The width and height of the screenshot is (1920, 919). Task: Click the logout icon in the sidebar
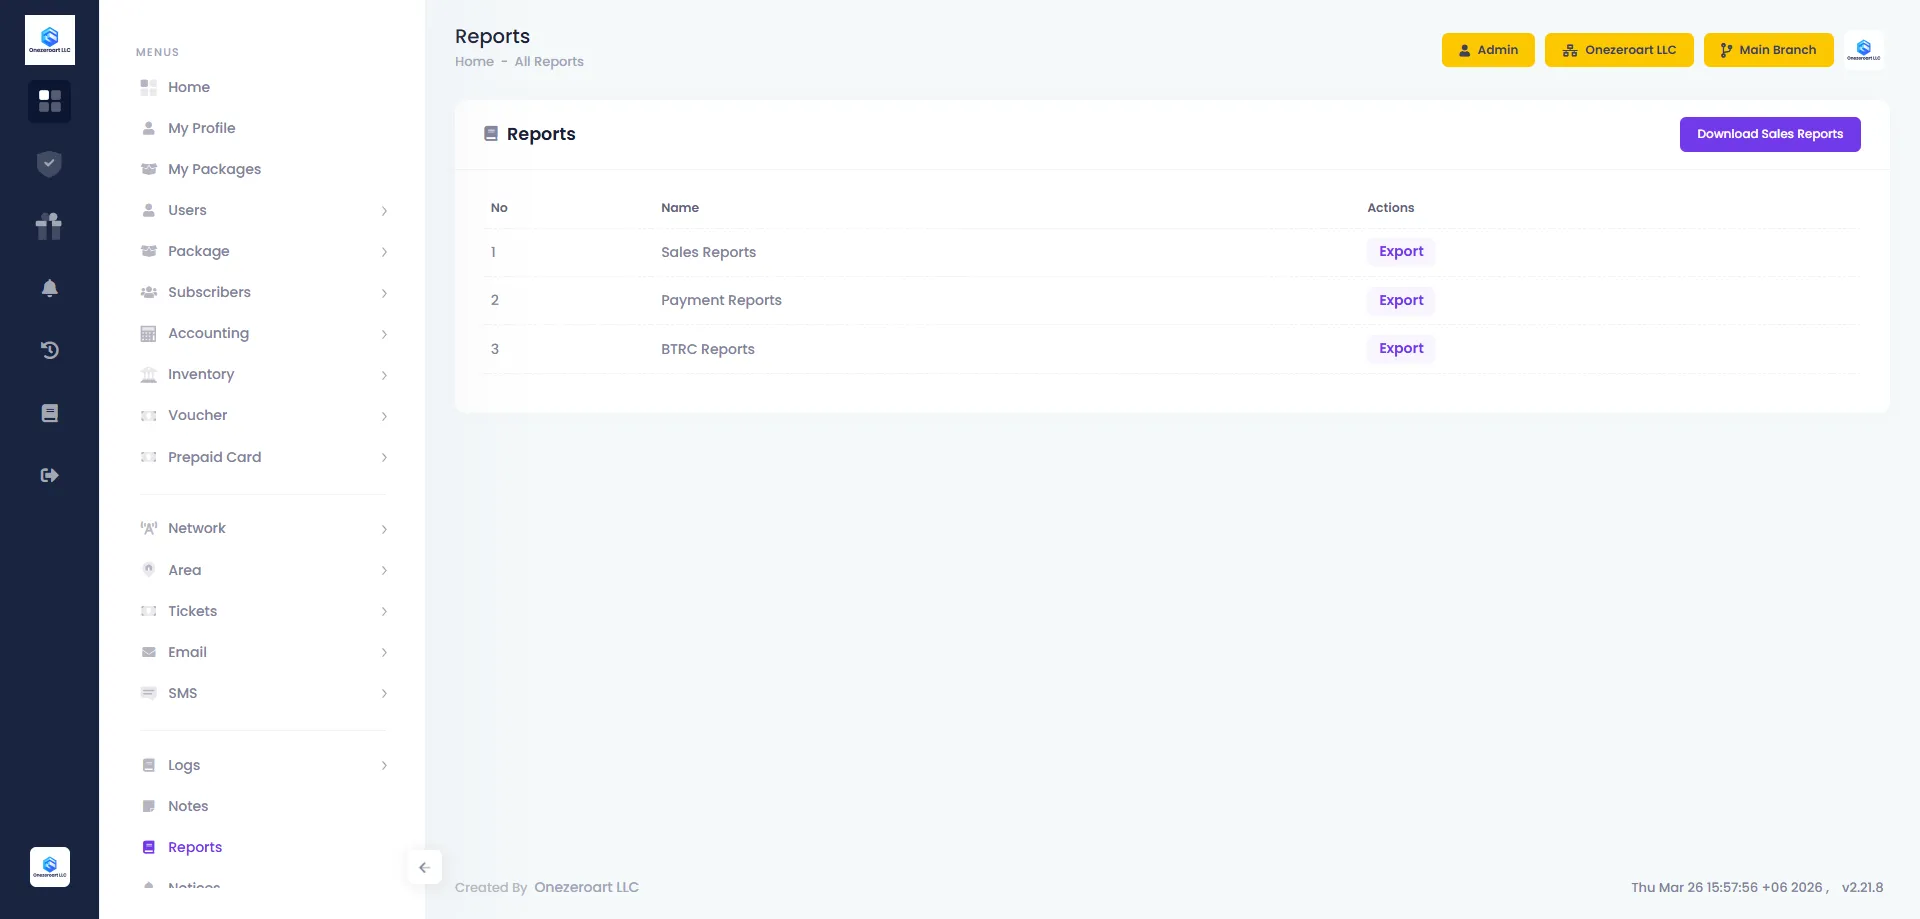tap(49, 475)
